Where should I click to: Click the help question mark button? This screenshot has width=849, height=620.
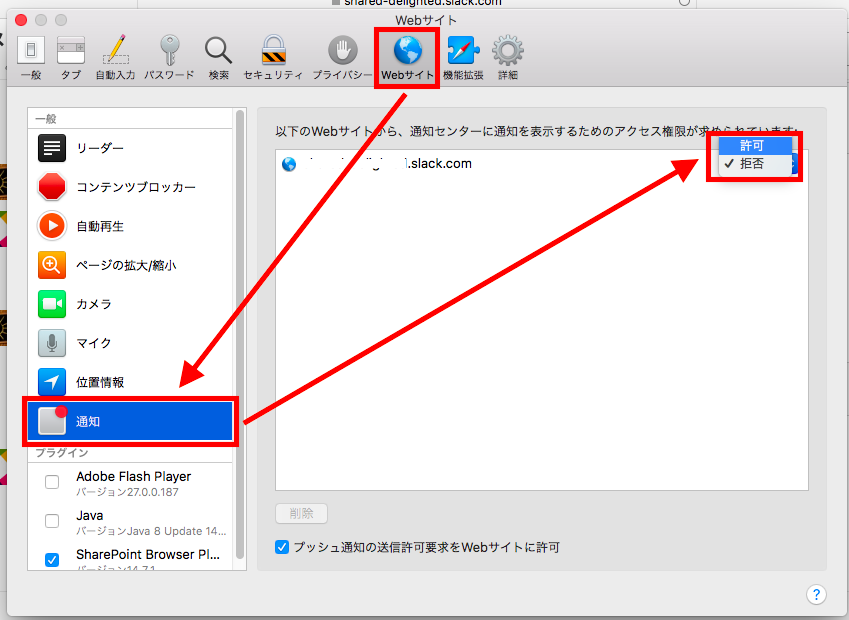(x=816, y=595)
